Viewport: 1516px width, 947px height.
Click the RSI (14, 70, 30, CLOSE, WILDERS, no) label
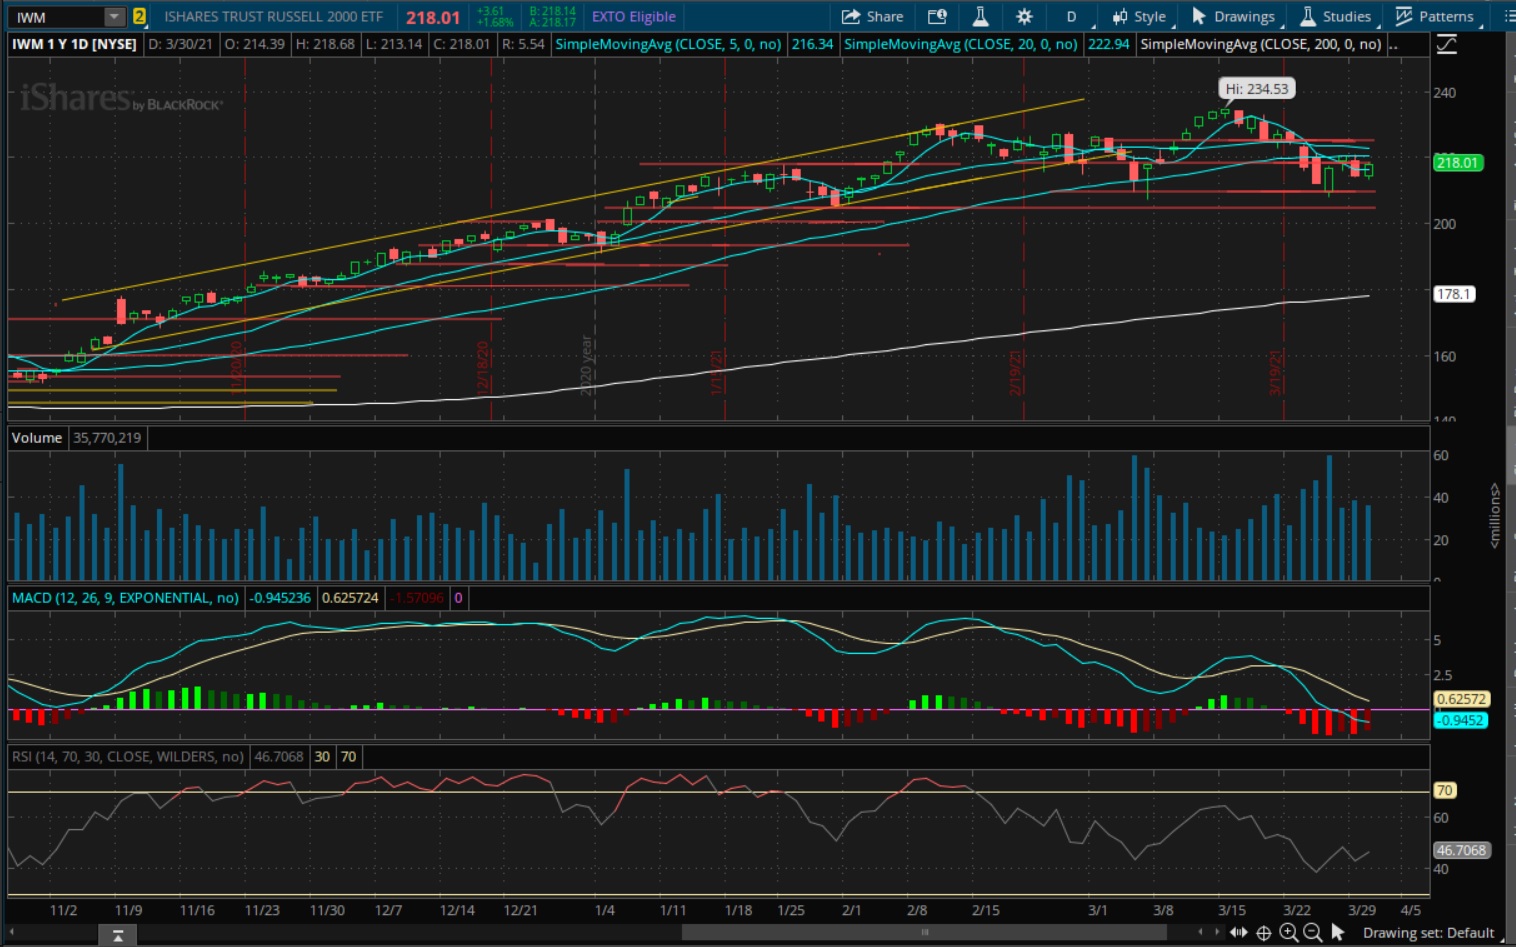pos(128,757)
